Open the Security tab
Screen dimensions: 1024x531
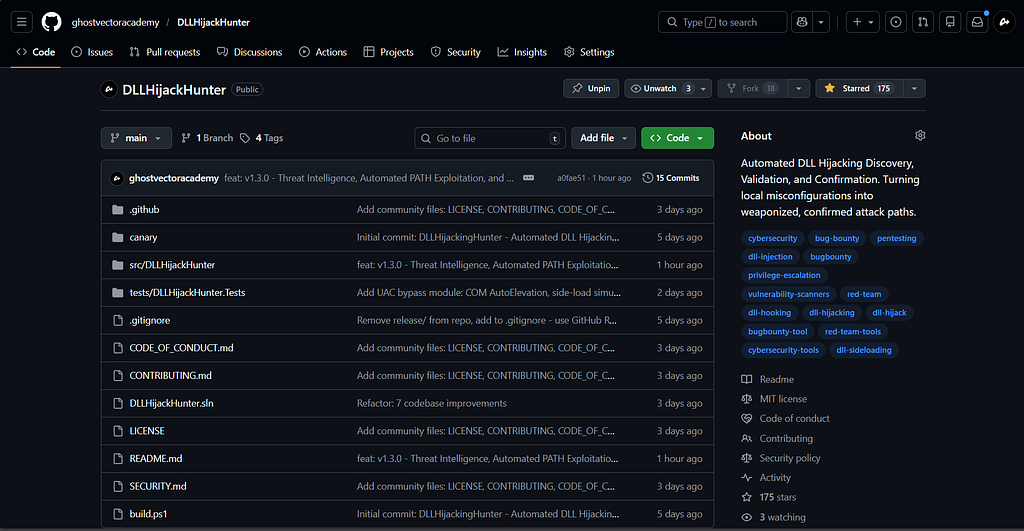point(456,52)
